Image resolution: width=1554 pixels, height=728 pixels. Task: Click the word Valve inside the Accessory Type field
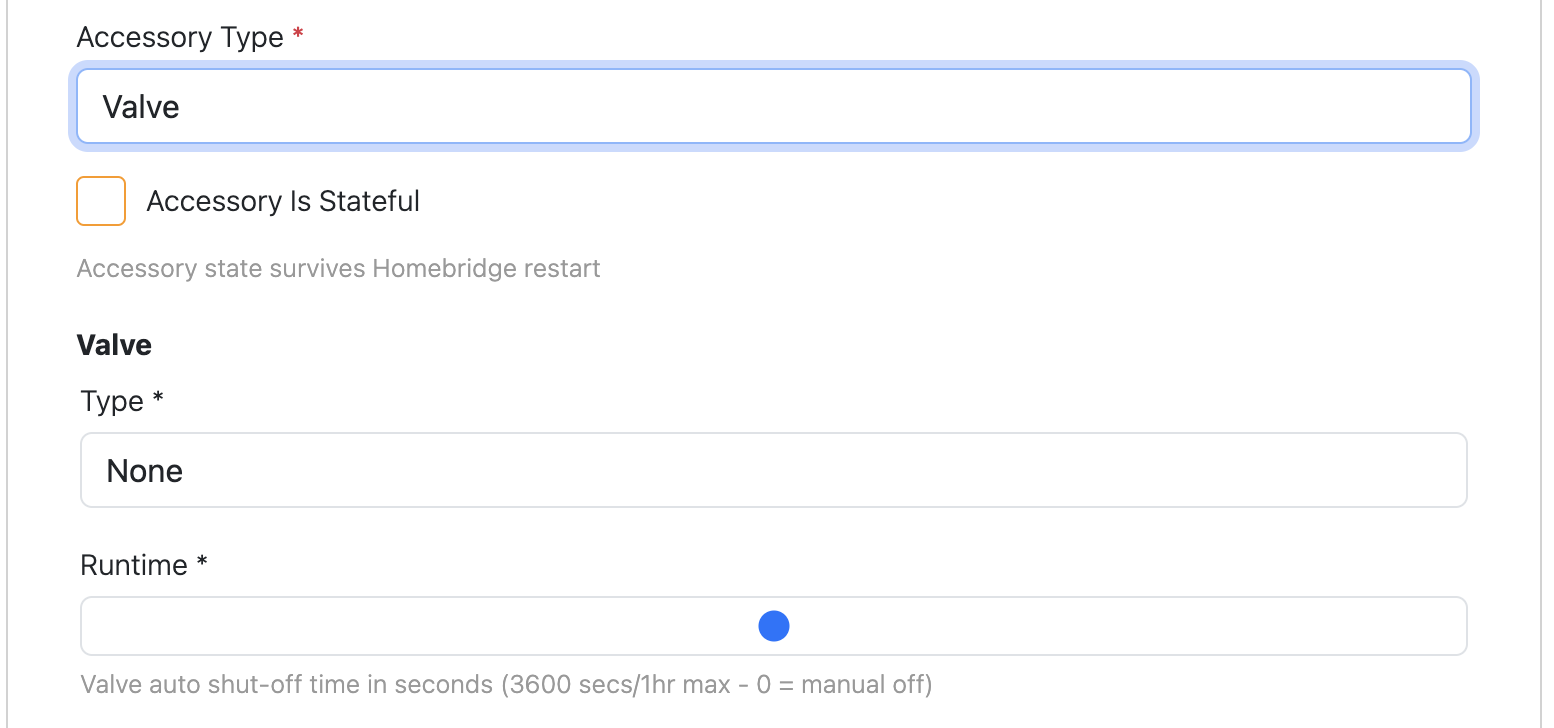coord(141,107)
